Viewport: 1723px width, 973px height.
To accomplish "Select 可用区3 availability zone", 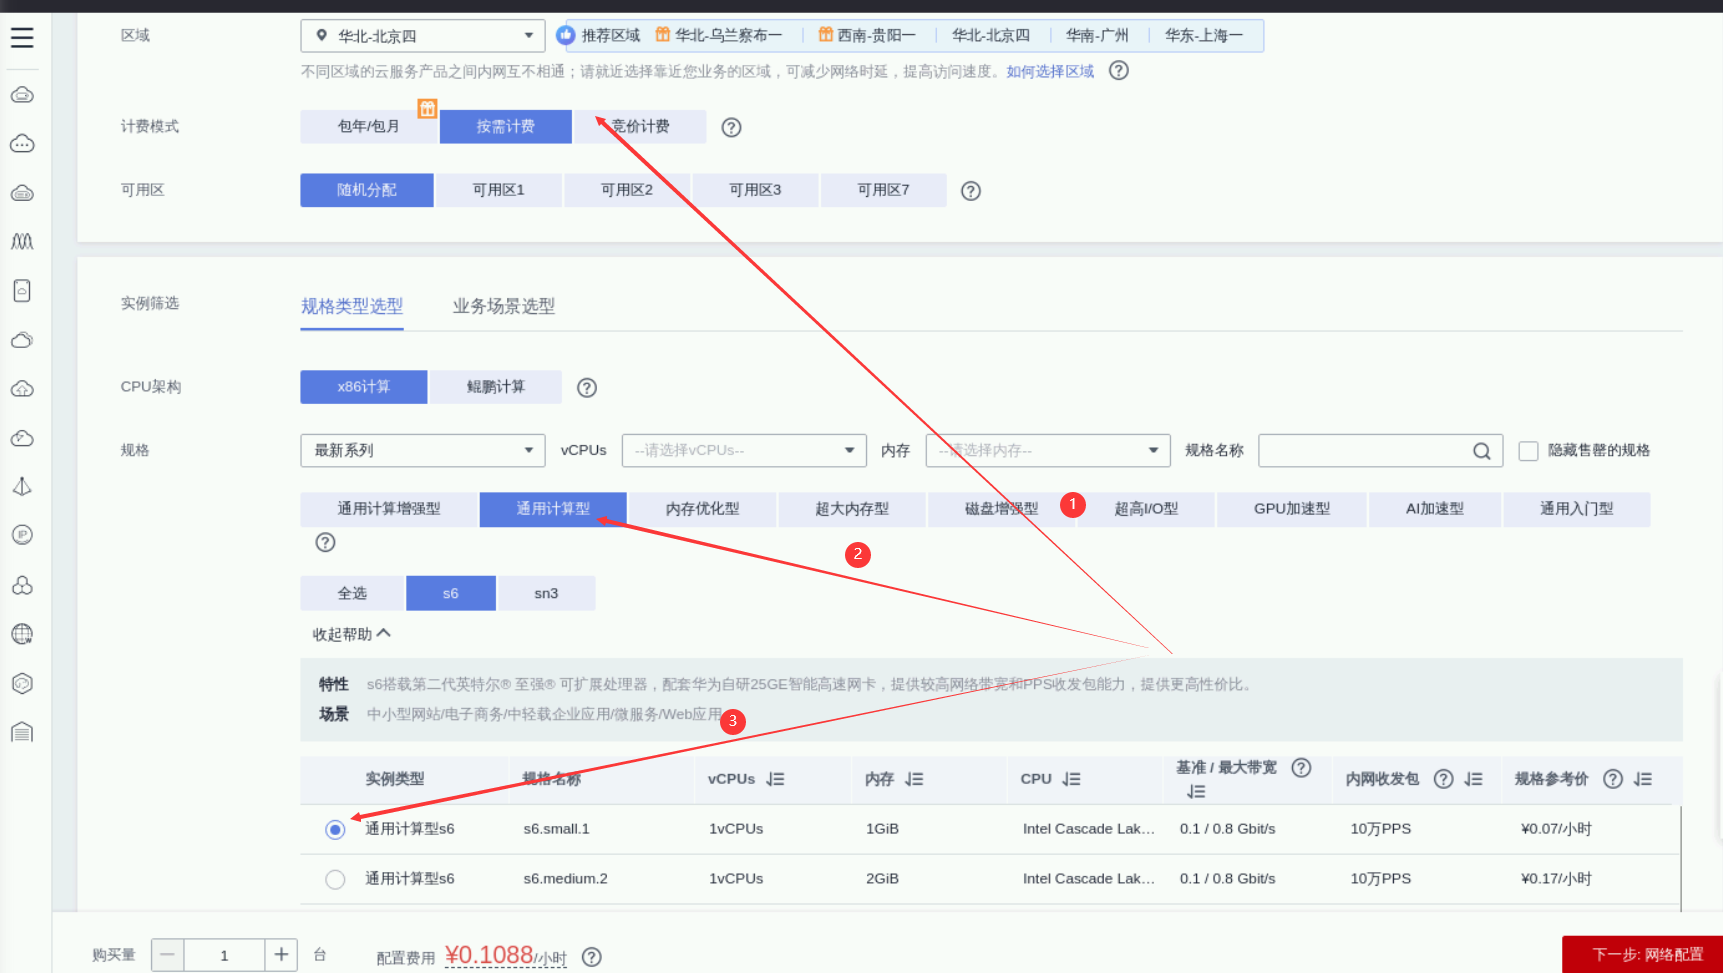I will [755, 190].
